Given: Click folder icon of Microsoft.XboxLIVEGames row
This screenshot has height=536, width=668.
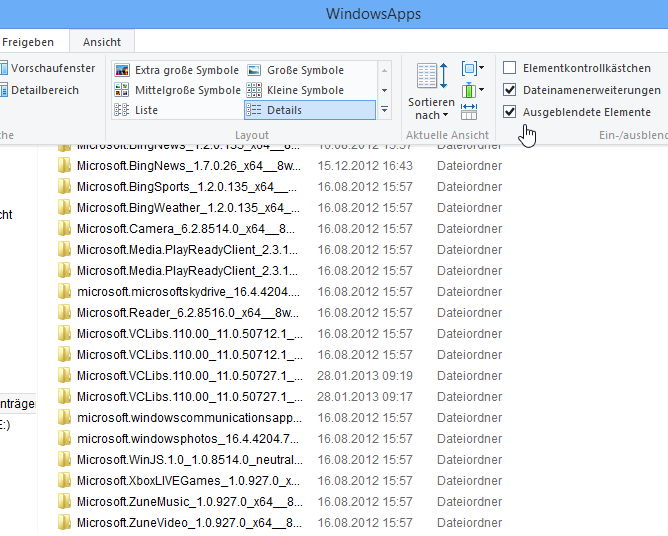Looking at the screenshot, I should (x=64, y=481).
